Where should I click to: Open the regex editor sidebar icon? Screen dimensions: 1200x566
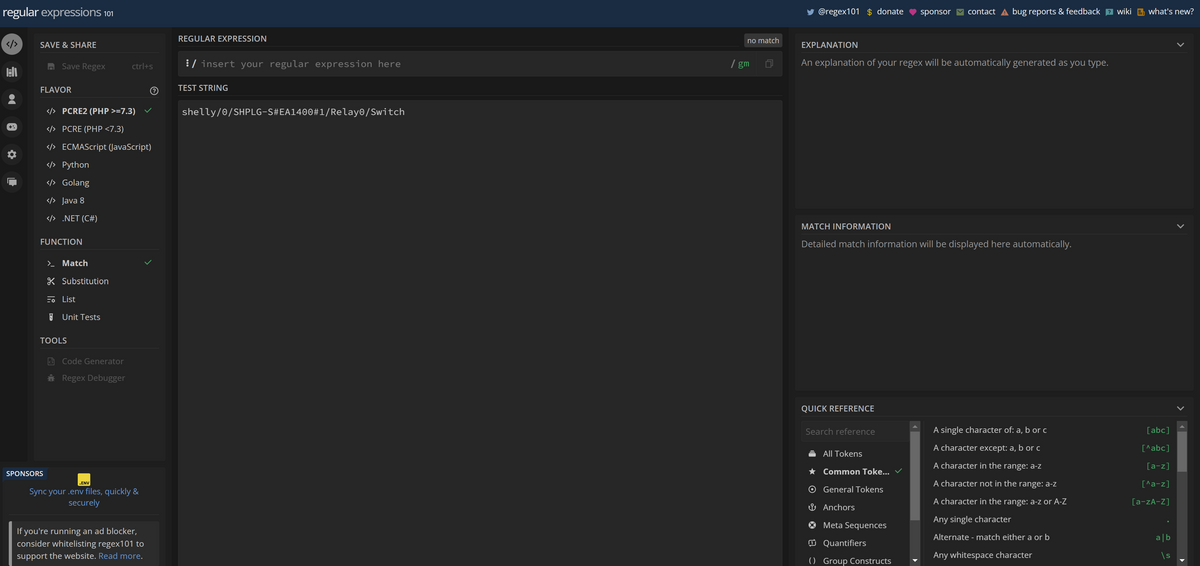coord(12,45)
